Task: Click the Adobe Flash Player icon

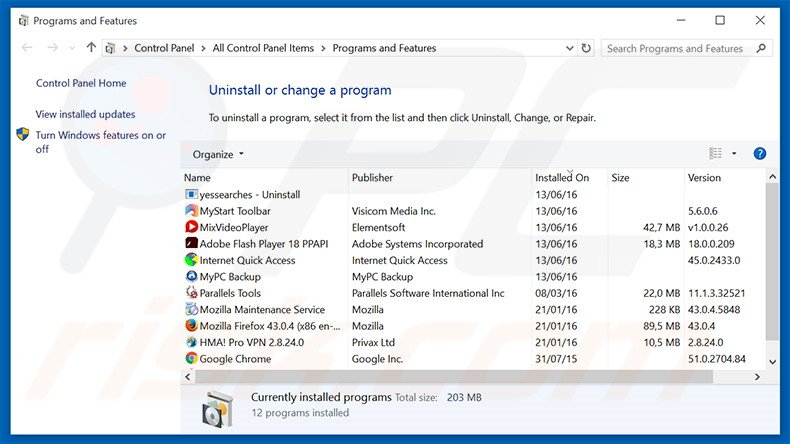Action: click(191, 243)
